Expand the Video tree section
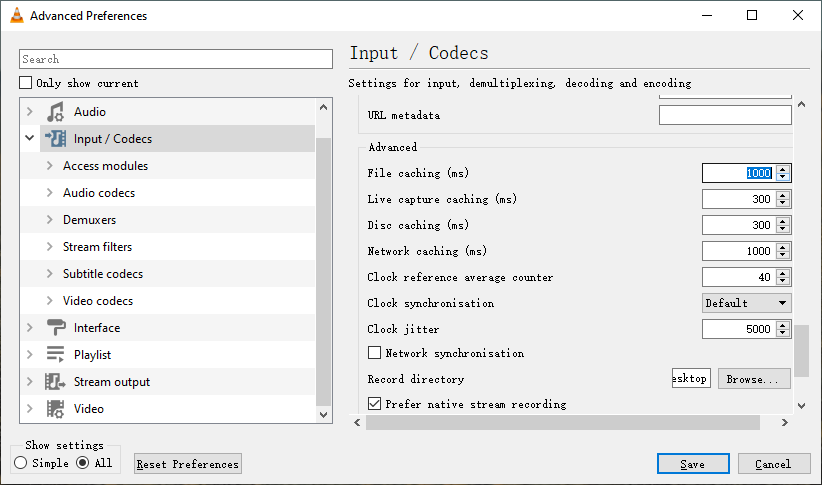 click(x=30, y=408)
